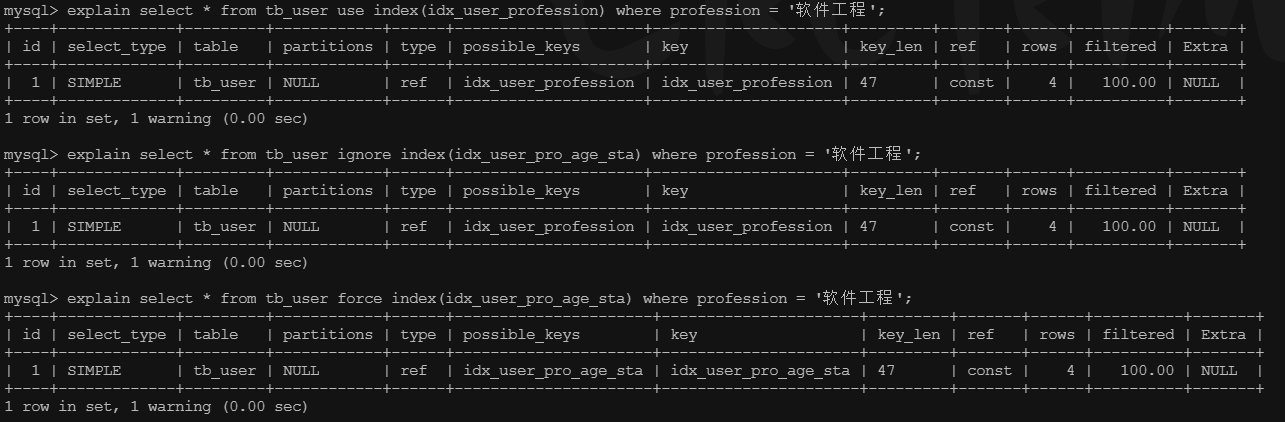Click the 'possible_keys' header in first table

521,47
